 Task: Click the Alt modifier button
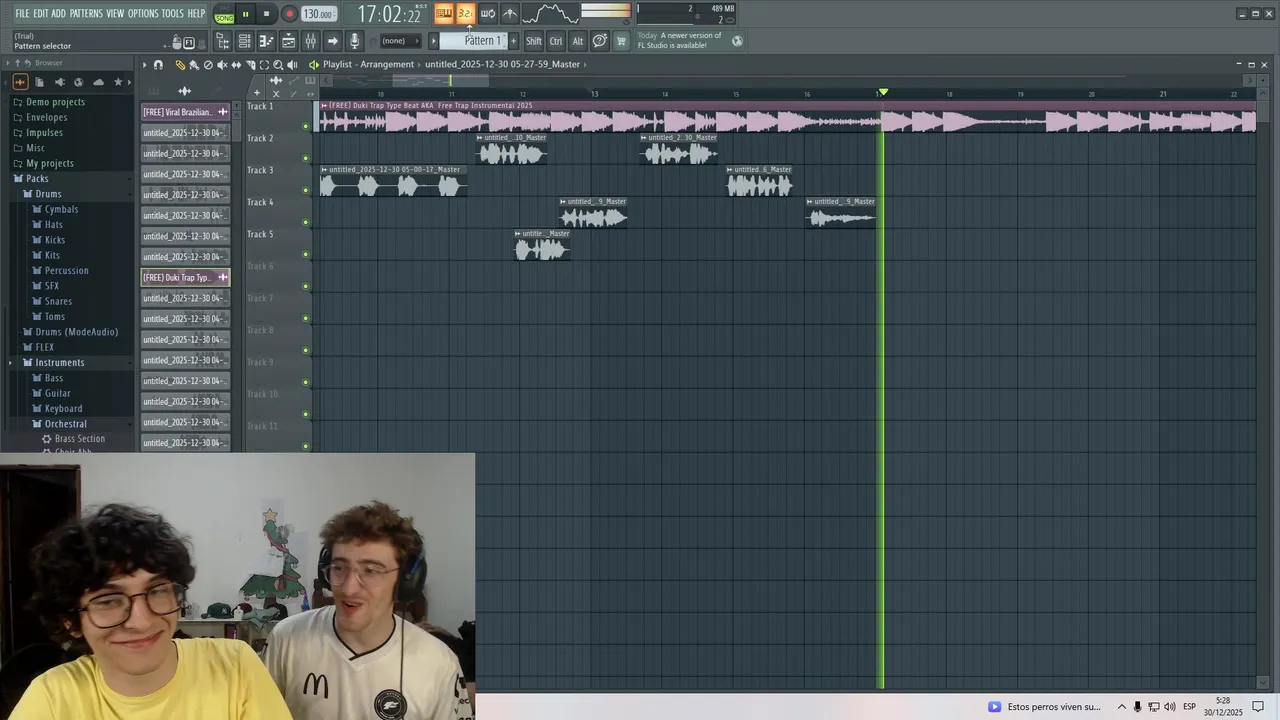tap(577, 41)
